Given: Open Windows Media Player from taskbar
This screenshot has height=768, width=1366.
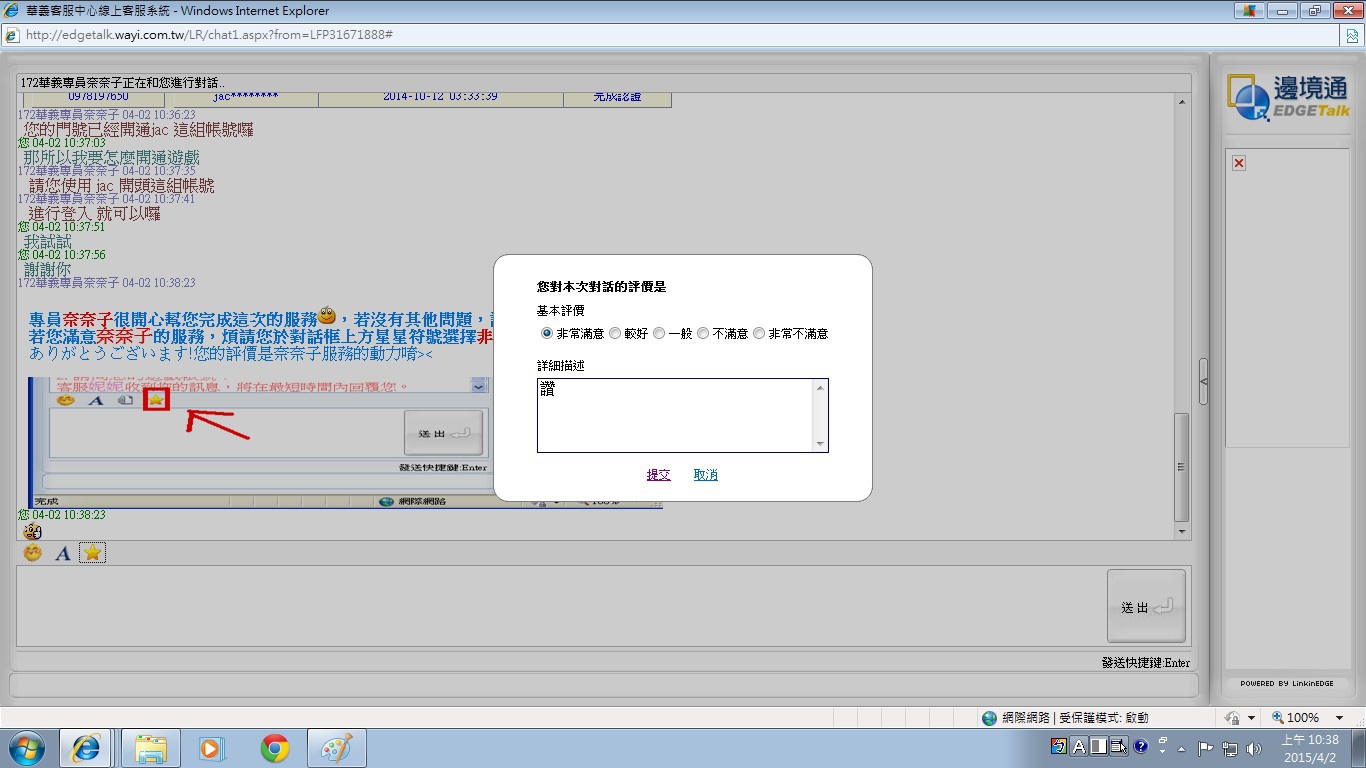Looking at the screenshot, I should pos(211,748).
